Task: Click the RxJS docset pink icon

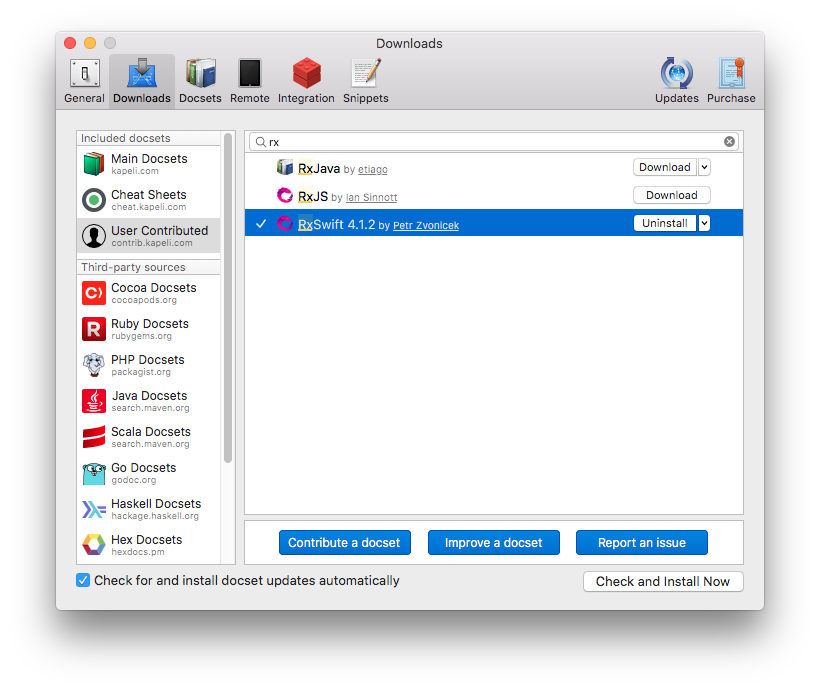Action: tap(285, 195)
